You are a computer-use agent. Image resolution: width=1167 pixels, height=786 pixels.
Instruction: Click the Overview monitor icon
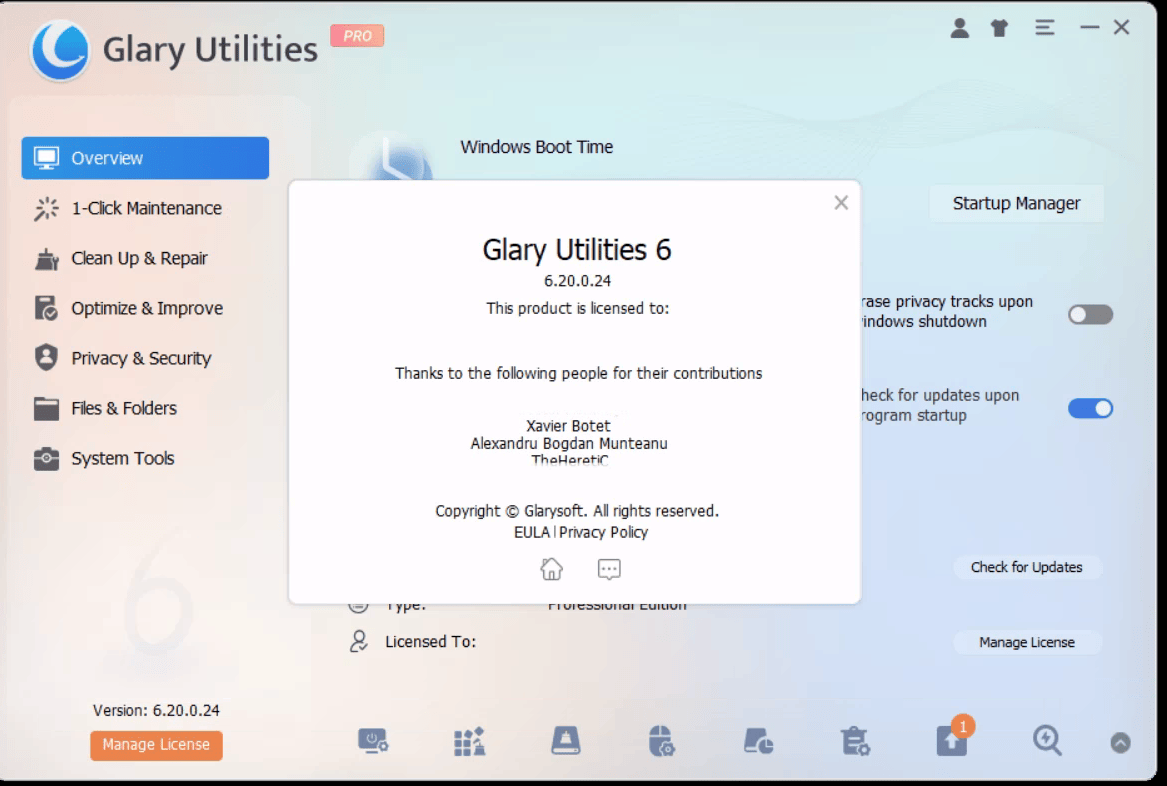point(46,158)
